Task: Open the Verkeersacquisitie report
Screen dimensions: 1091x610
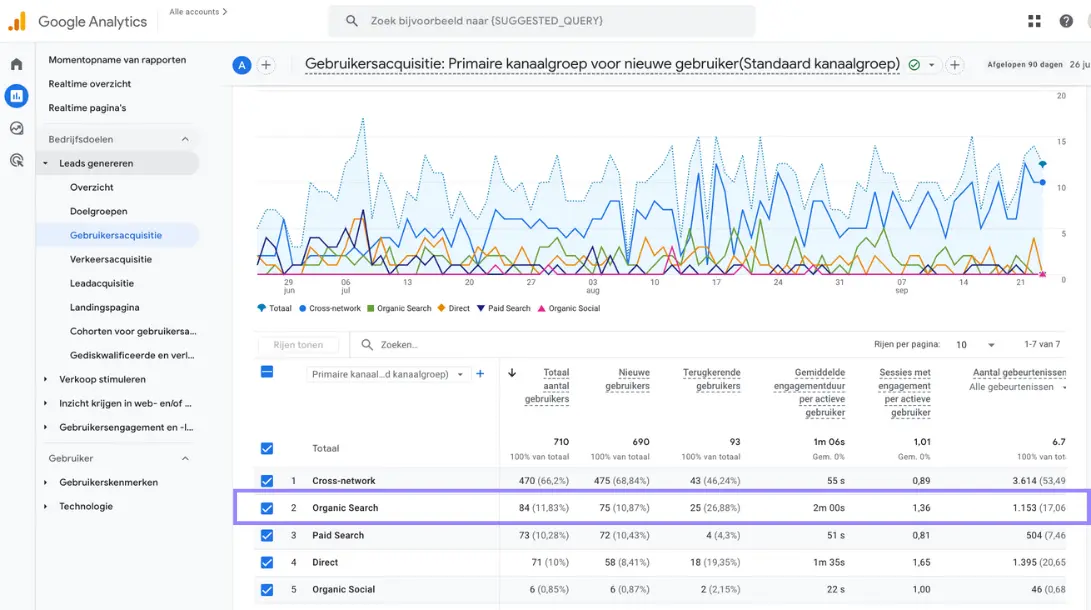Action: 108,259
